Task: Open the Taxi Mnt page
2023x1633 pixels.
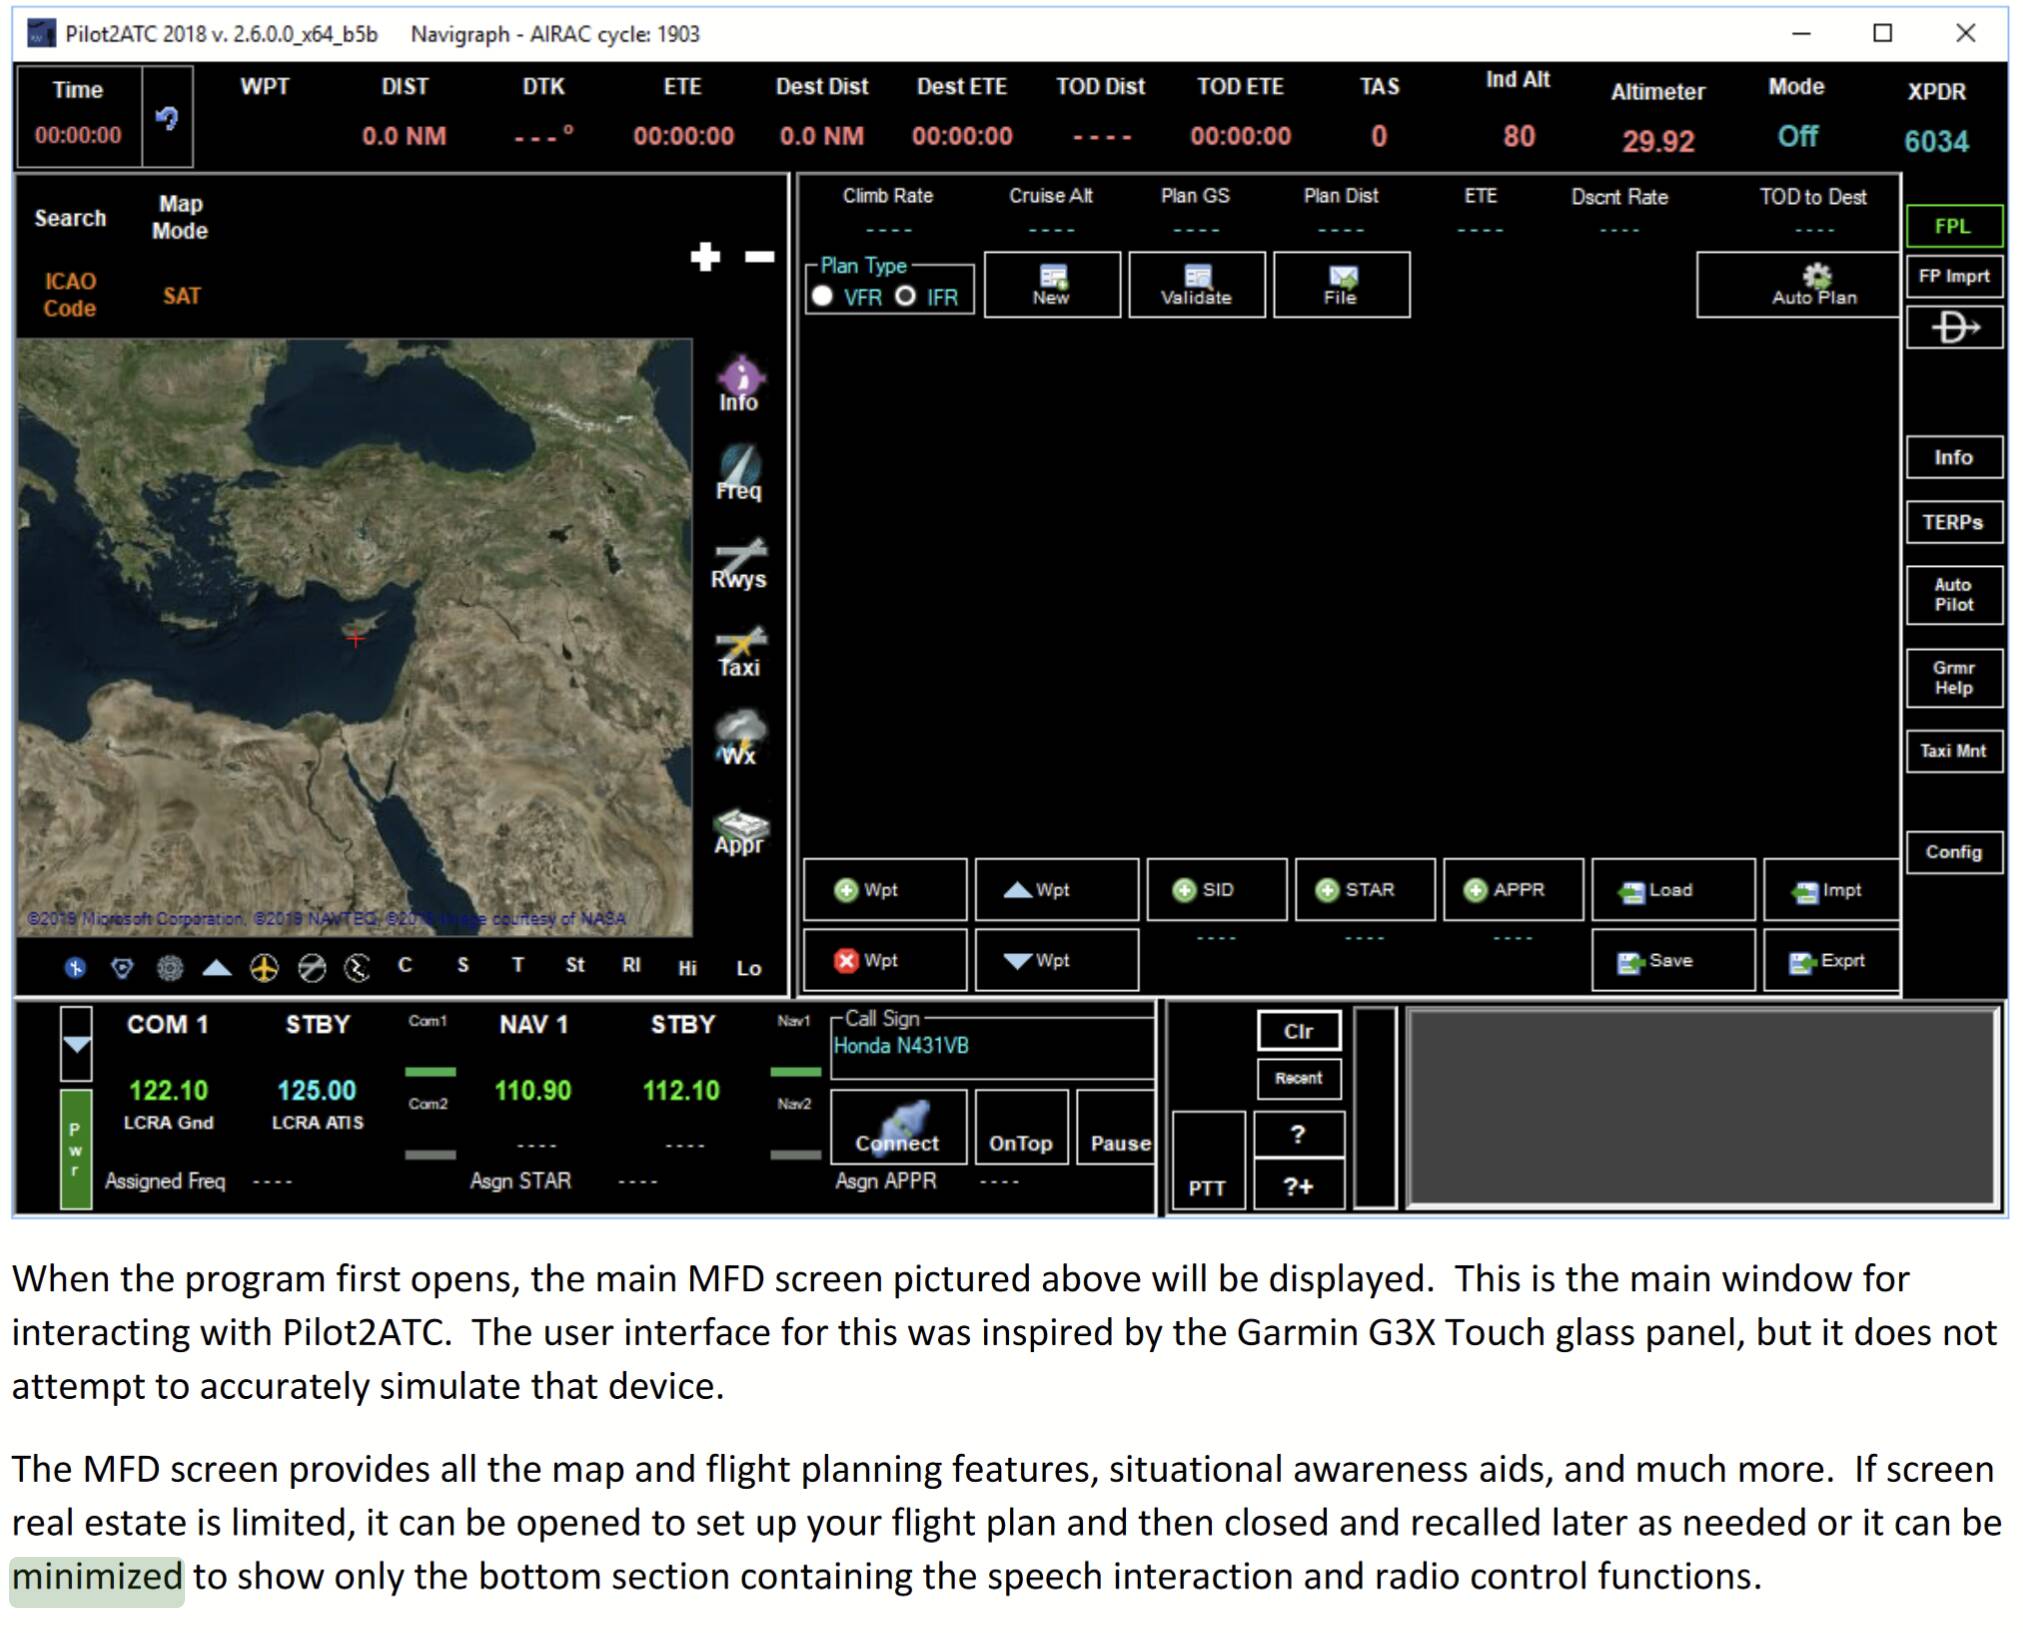Action: click(x=1953, y=751)
